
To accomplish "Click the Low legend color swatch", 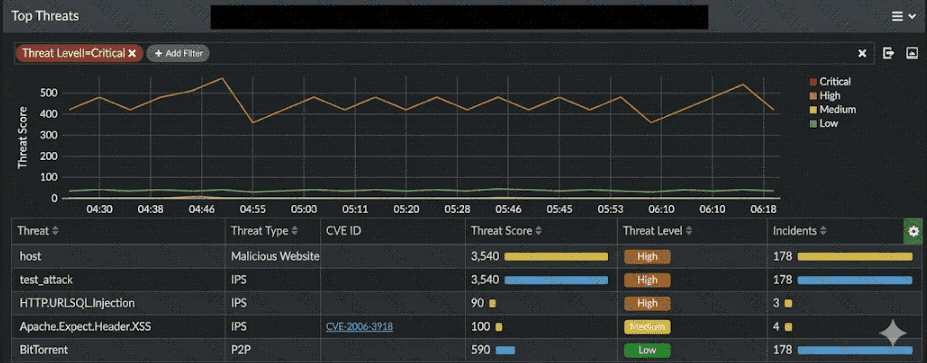I will point(813,124).
